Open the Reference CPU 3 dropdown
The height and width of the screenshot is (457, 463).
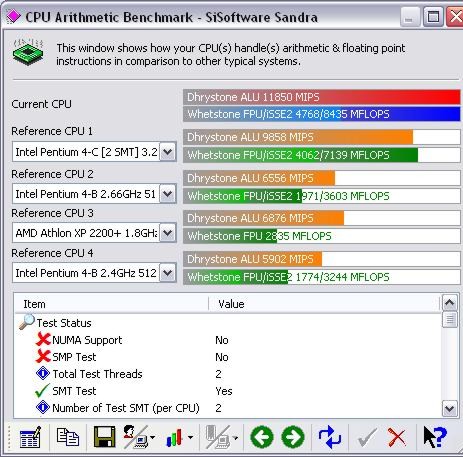167,233
